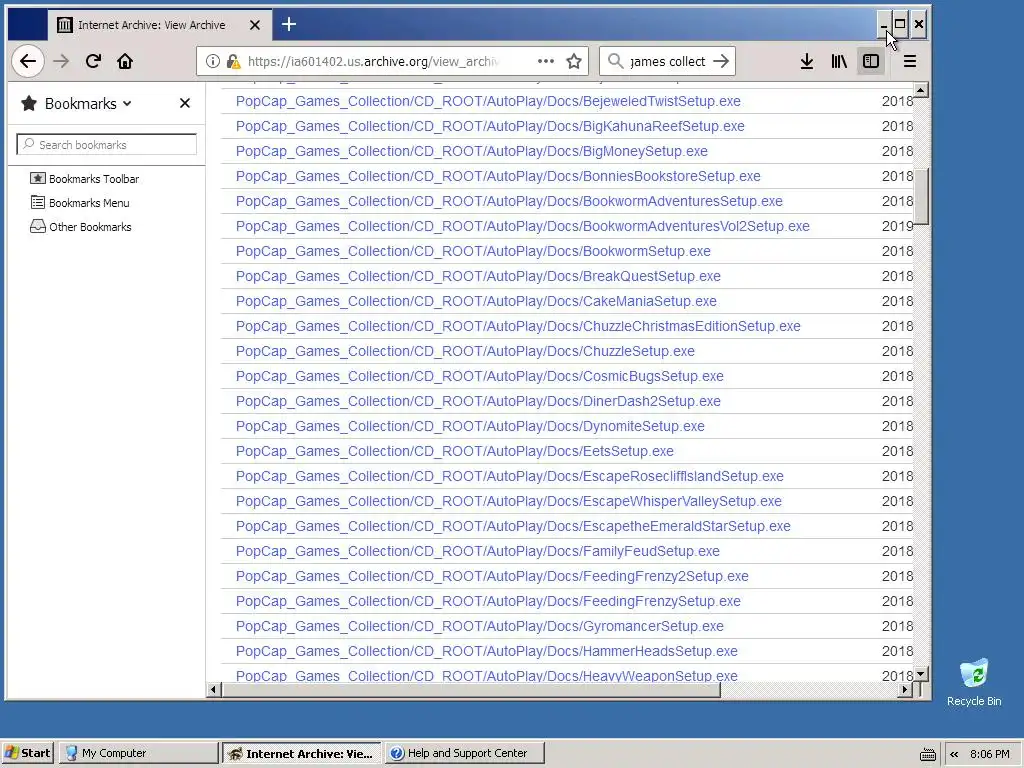Close the Bookmarks sidebar
The width and height of the screenshot is (1024, 768).
tap(185, 103)
